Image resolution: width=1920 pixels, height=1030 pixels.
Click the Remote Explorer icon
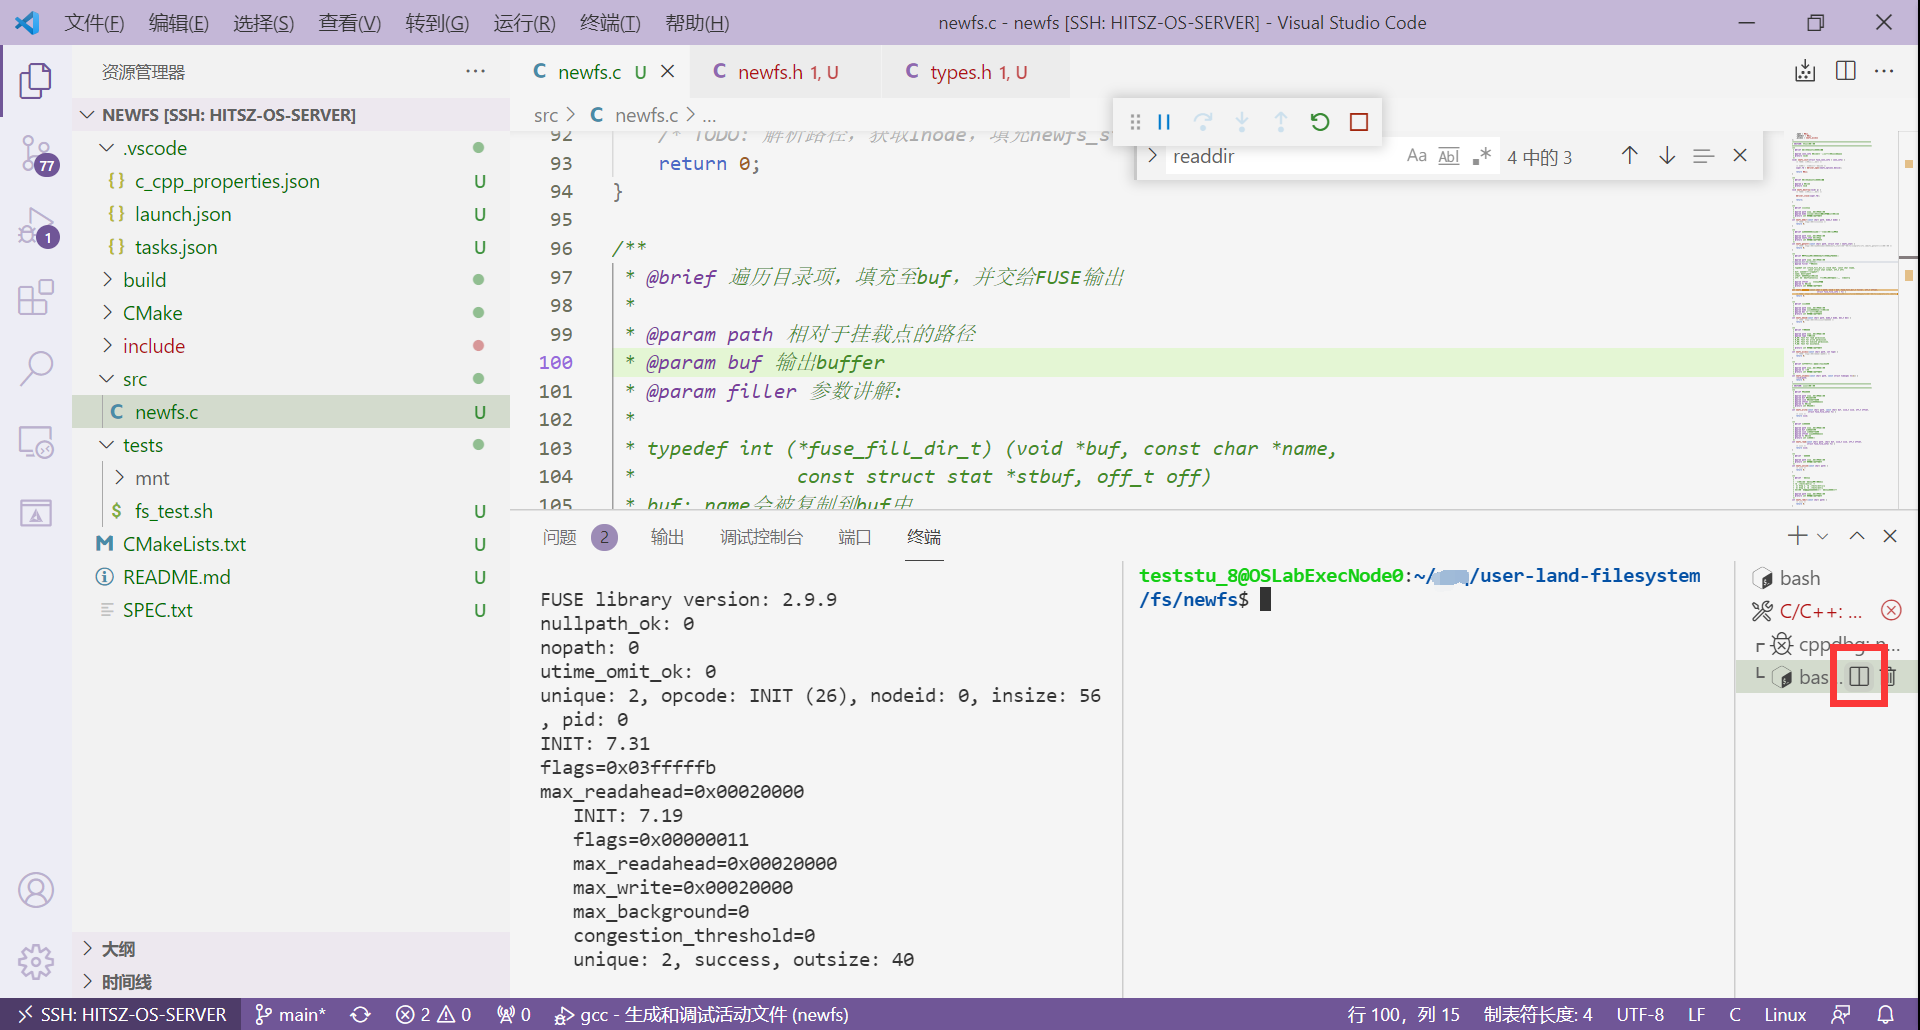(36, 441)
